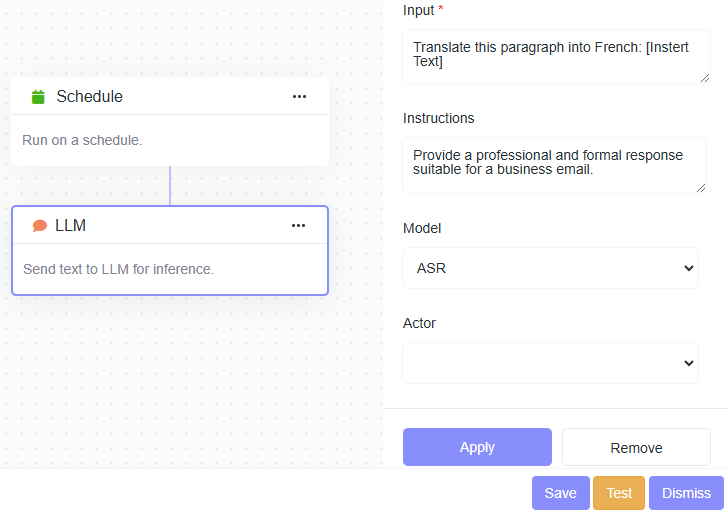Run the orange Test button
The width and height of the screenshot is (728, 514).
pyautogui.click(x=619, y=493)
